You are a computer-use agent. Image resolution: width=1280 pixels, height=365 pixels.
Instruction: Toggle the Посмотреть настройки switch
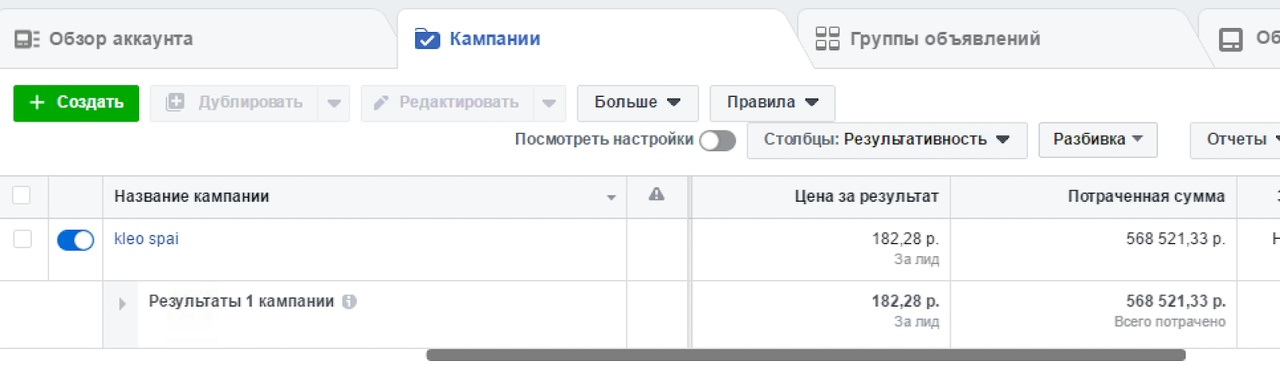coord(717,141)
